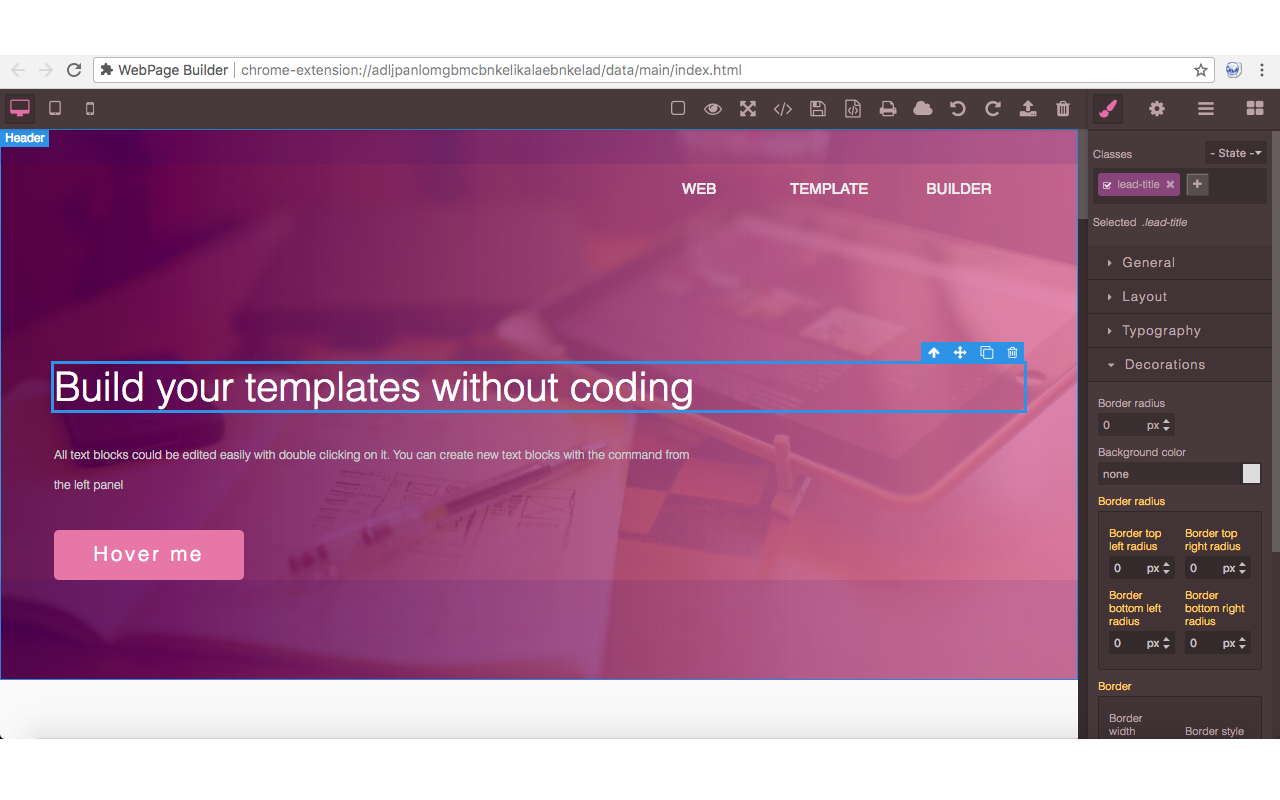1280x800 pixels.
Task: Open the blocks grid panel
Action: (1255, 108)
